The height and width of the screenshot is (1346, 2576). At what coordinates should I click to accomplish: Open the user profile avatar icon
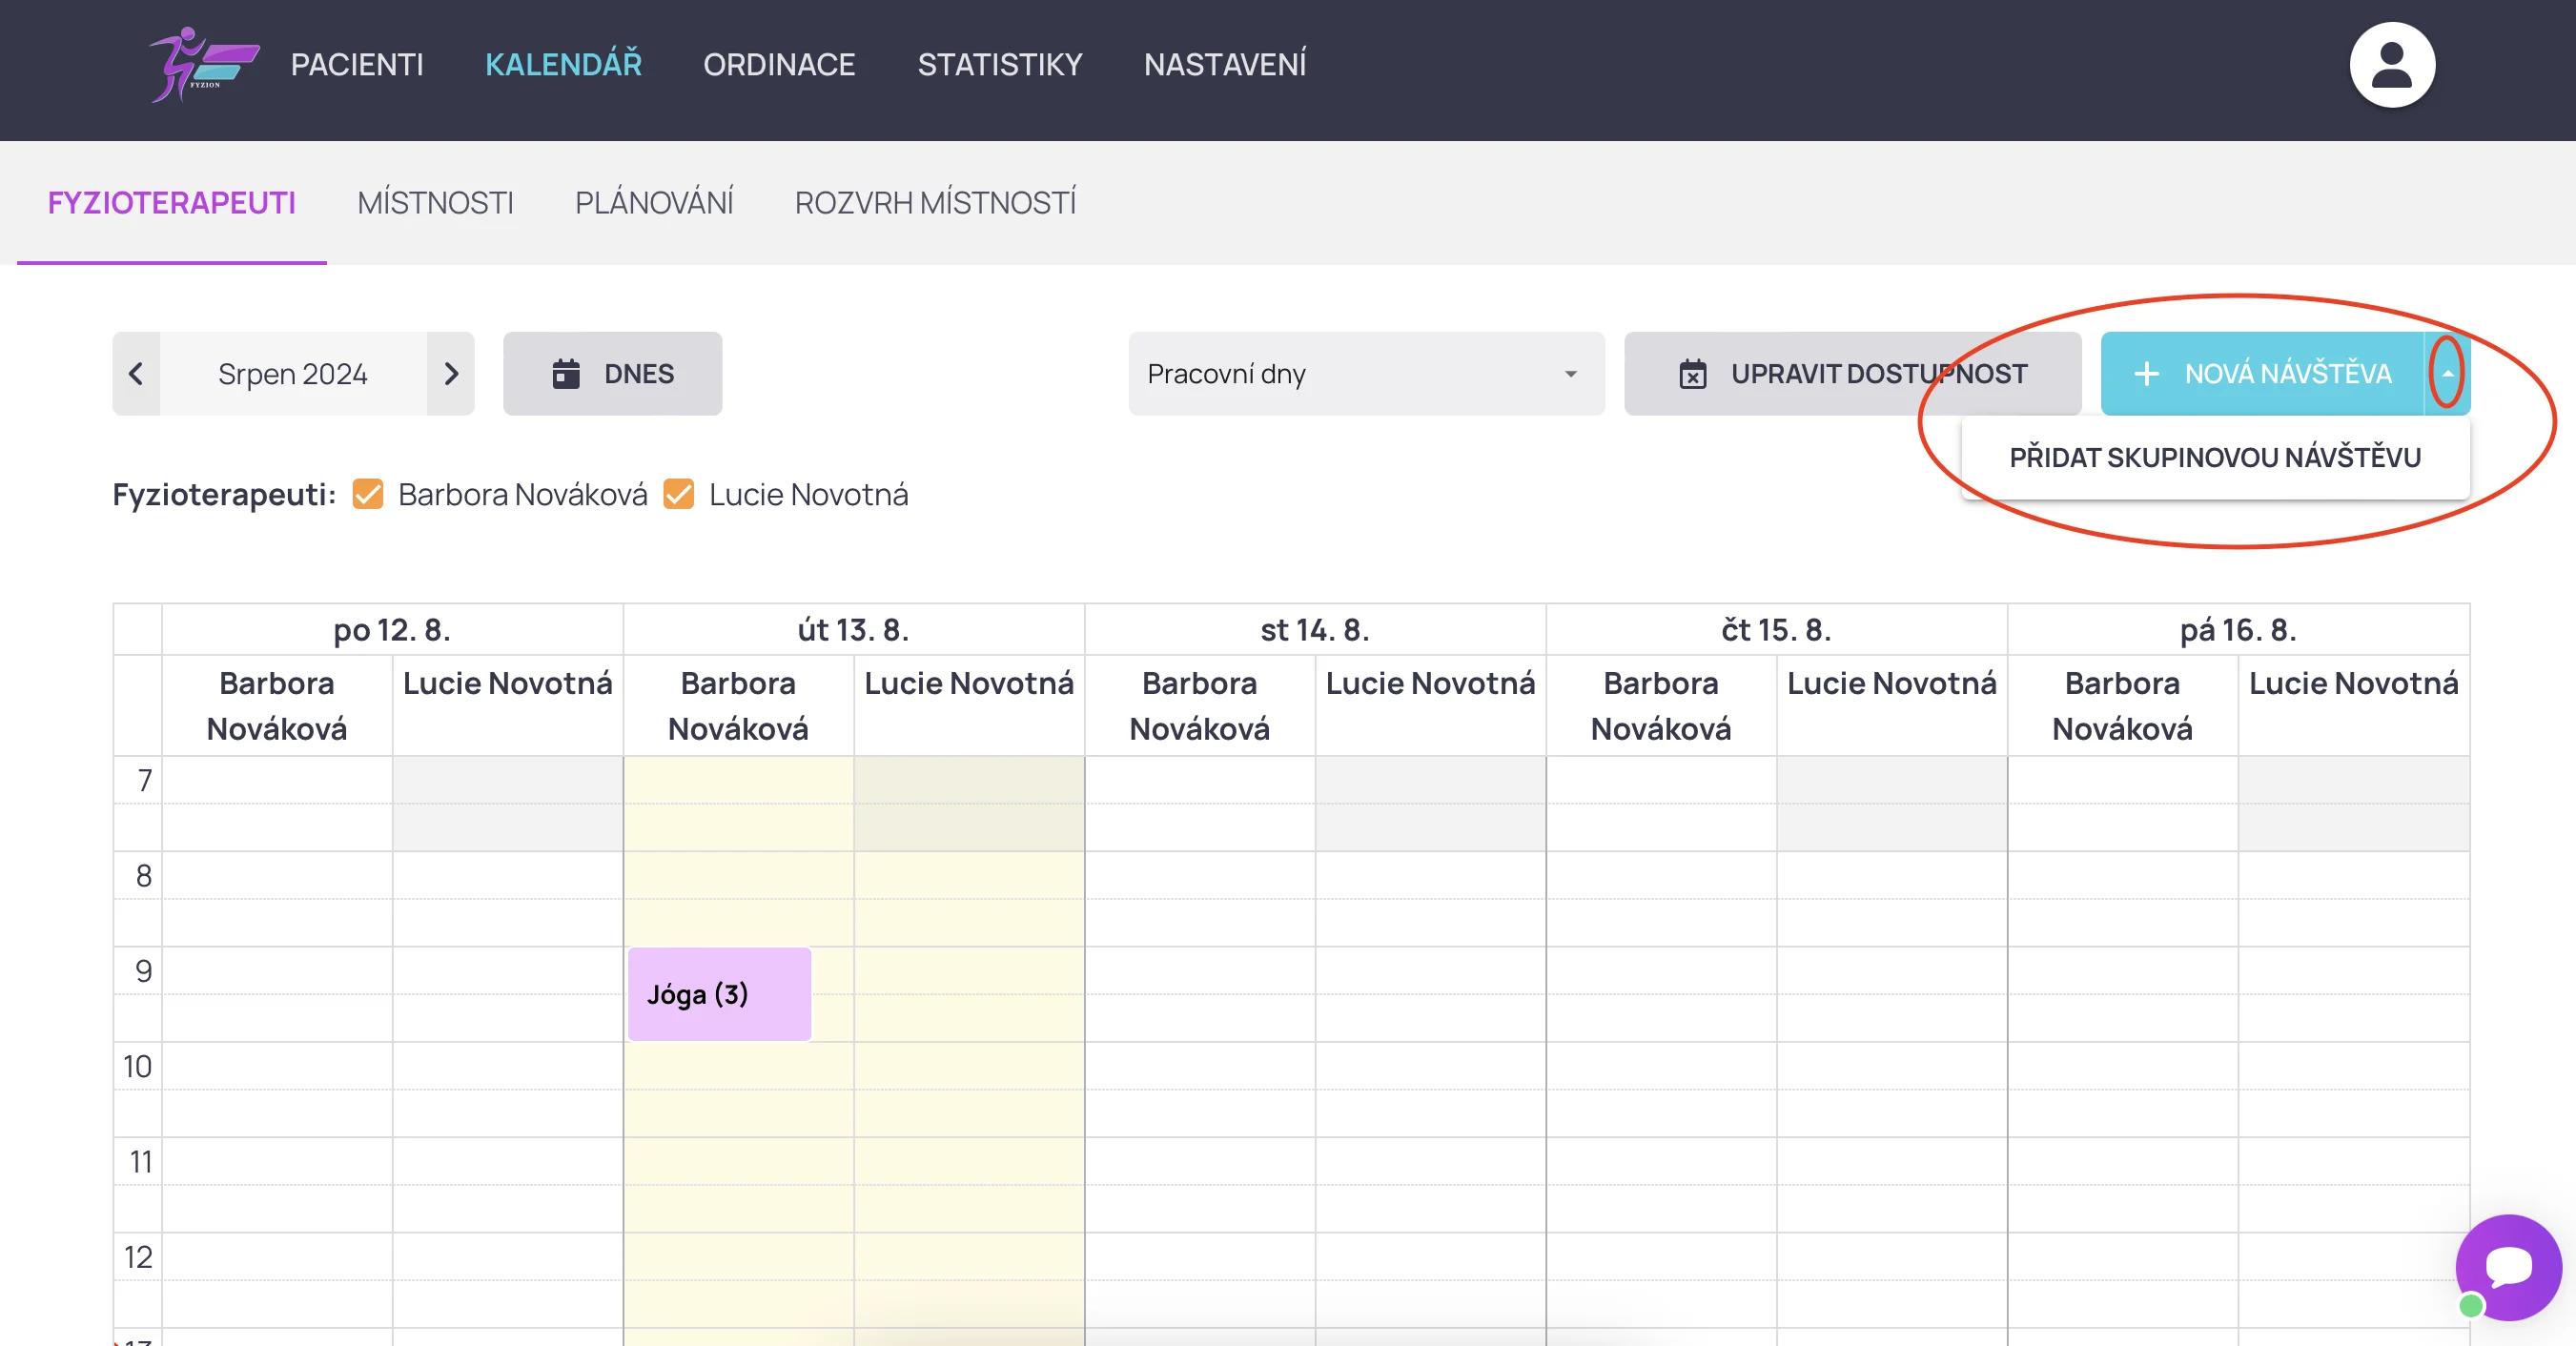point(2391,65)
